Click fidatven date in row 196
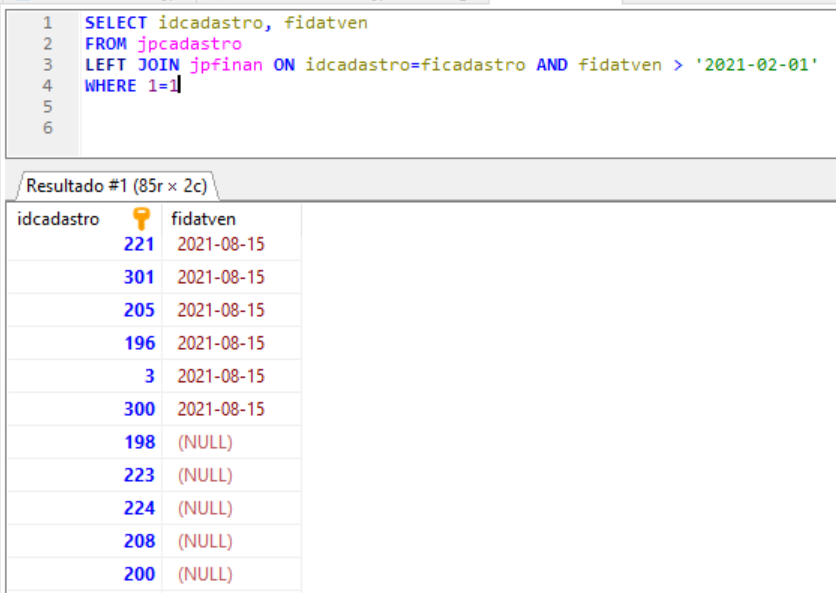836x593 pixels. (x=221, y=343)
